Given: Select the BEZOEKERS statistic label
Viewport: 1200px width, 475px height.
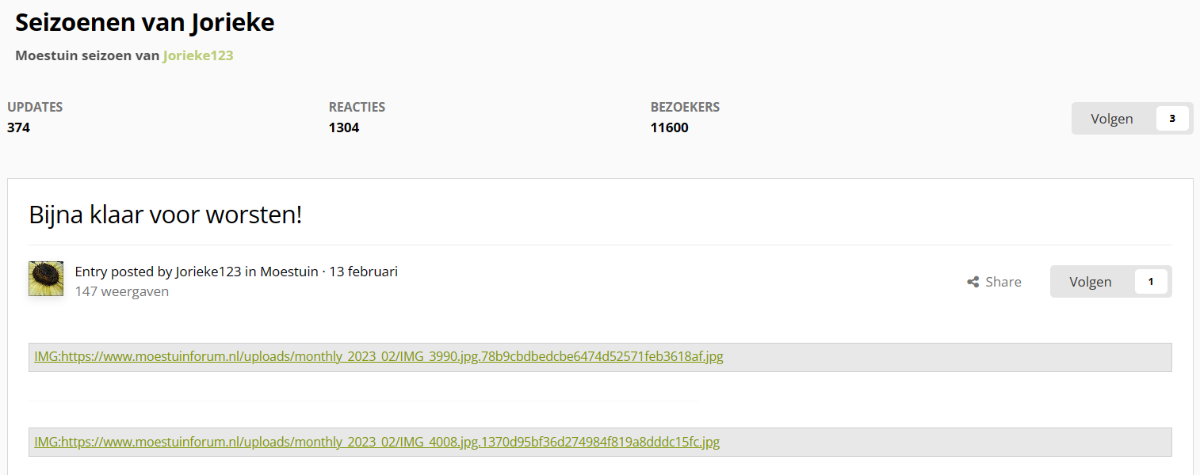Looking at the screenshot, I should (x=685, y=107).
